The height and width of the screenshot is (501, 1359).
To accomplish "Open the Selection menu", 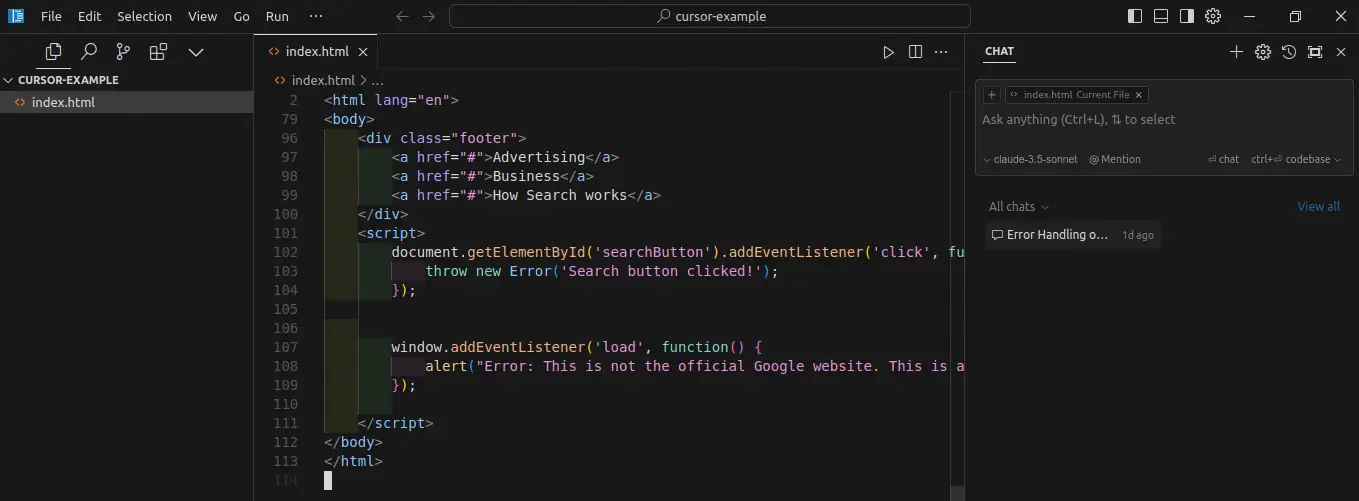I will coord(144,16).
